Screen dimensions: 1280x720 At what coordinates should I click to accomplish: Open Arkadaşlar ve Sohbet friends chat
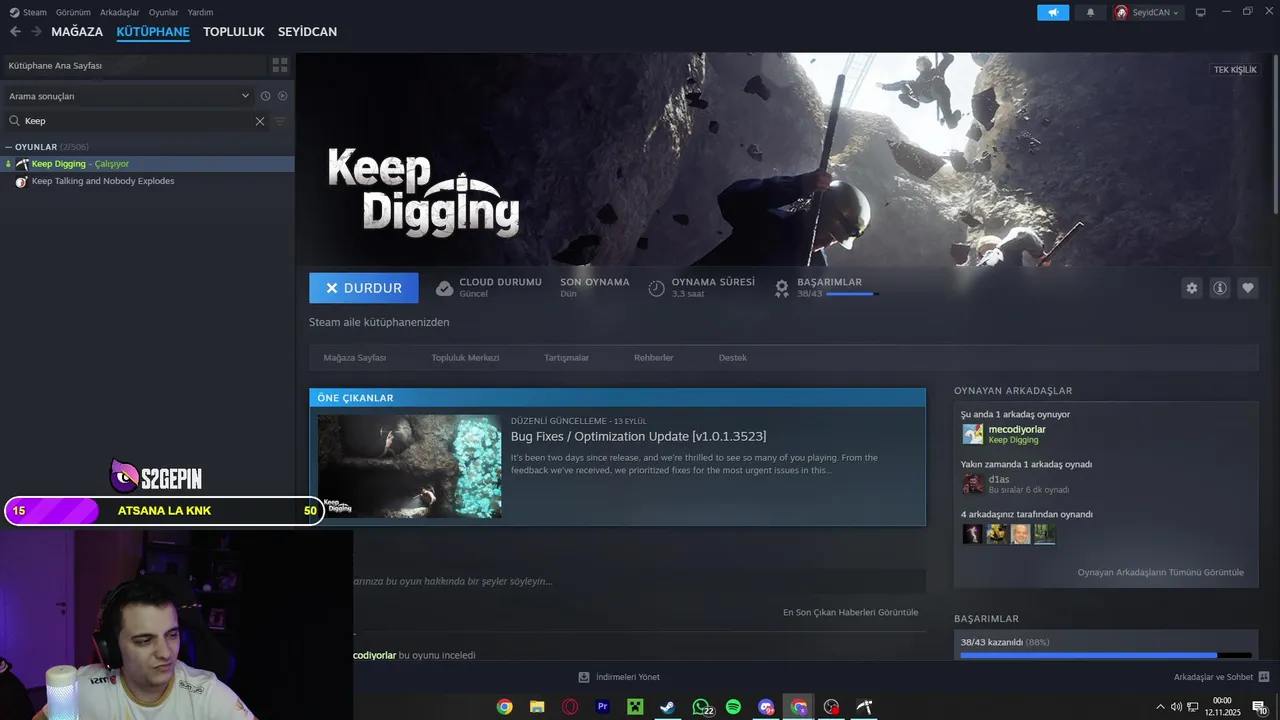[x=1221, y=677]
